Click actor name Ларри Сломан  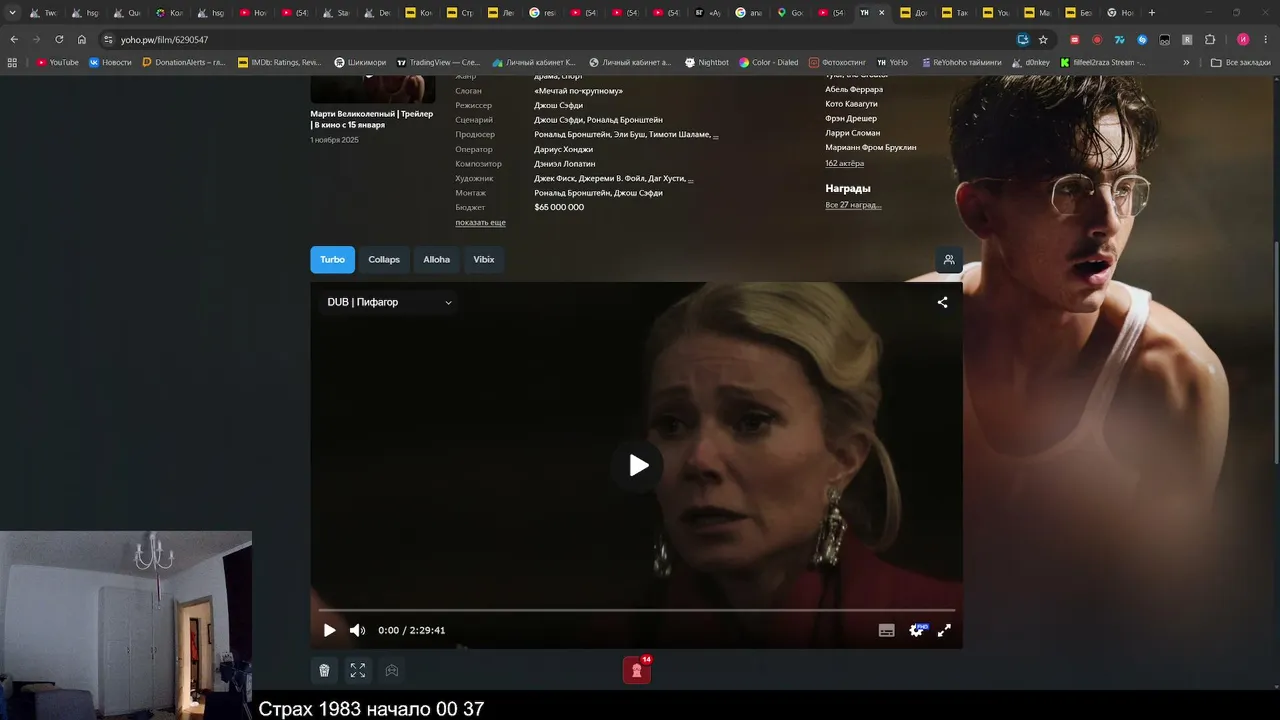click(x=852, y=133)
